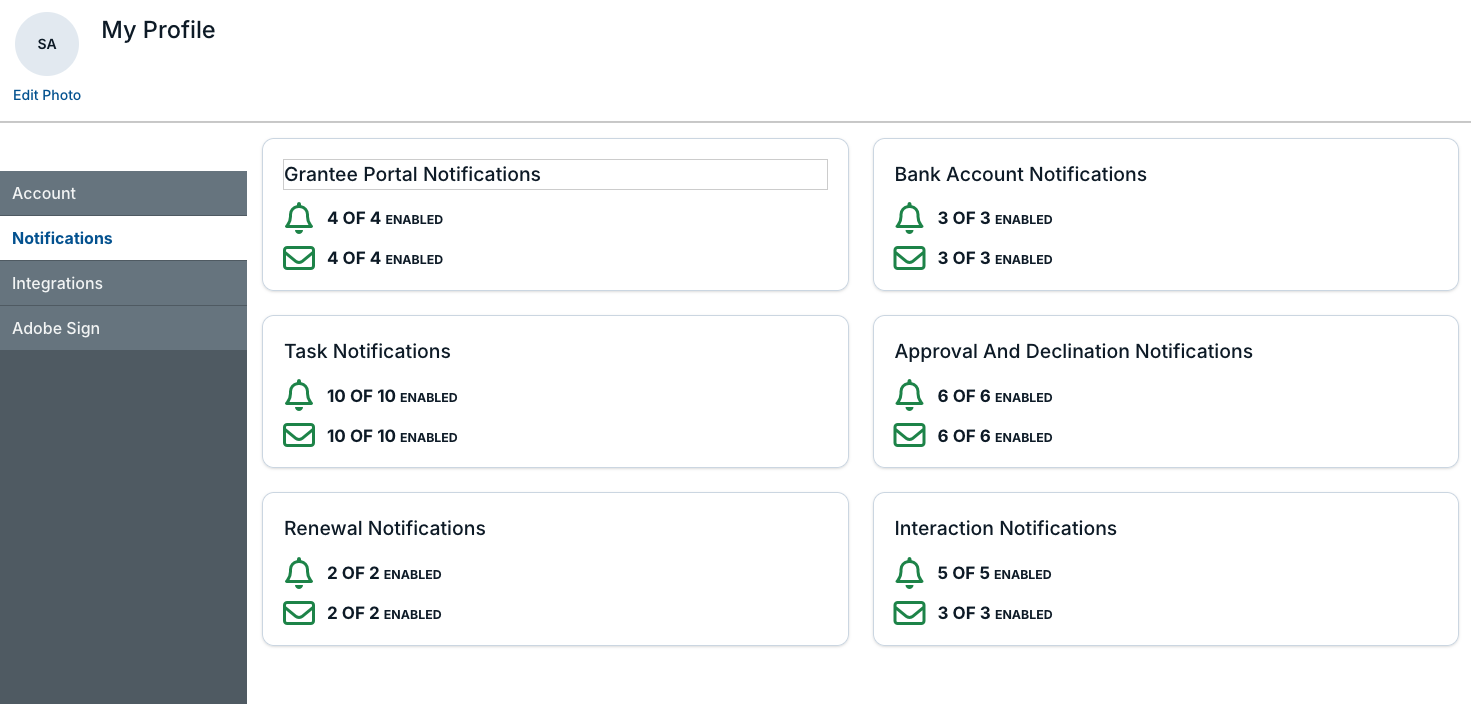The height and width of the screenshot is (704, 1471).
Task: Open the Task Notifications card title
Action: click(367, 351)
